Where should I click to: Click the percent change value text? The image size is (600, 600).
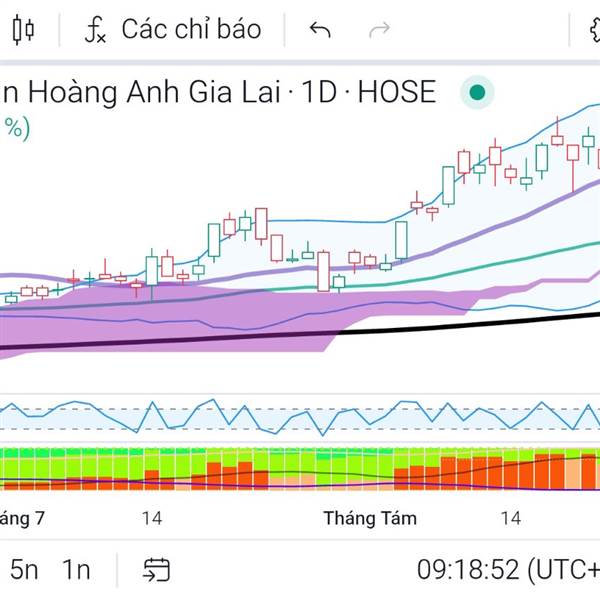click(x=15, y=129)
